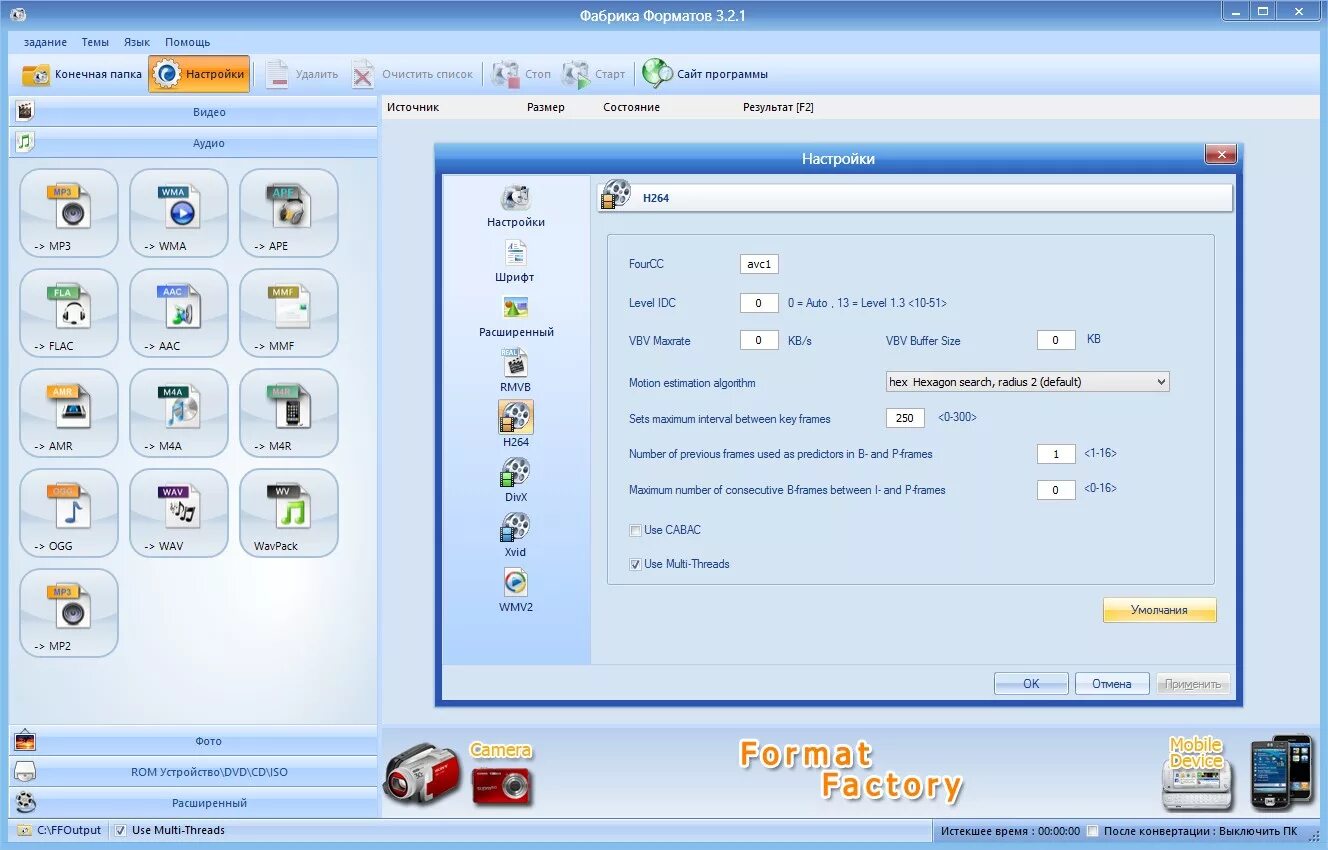The width and height of the screenshot is (1328, 850).
Task: Enable the Use CABAC checkbox
Action: (x=635, y=530)
